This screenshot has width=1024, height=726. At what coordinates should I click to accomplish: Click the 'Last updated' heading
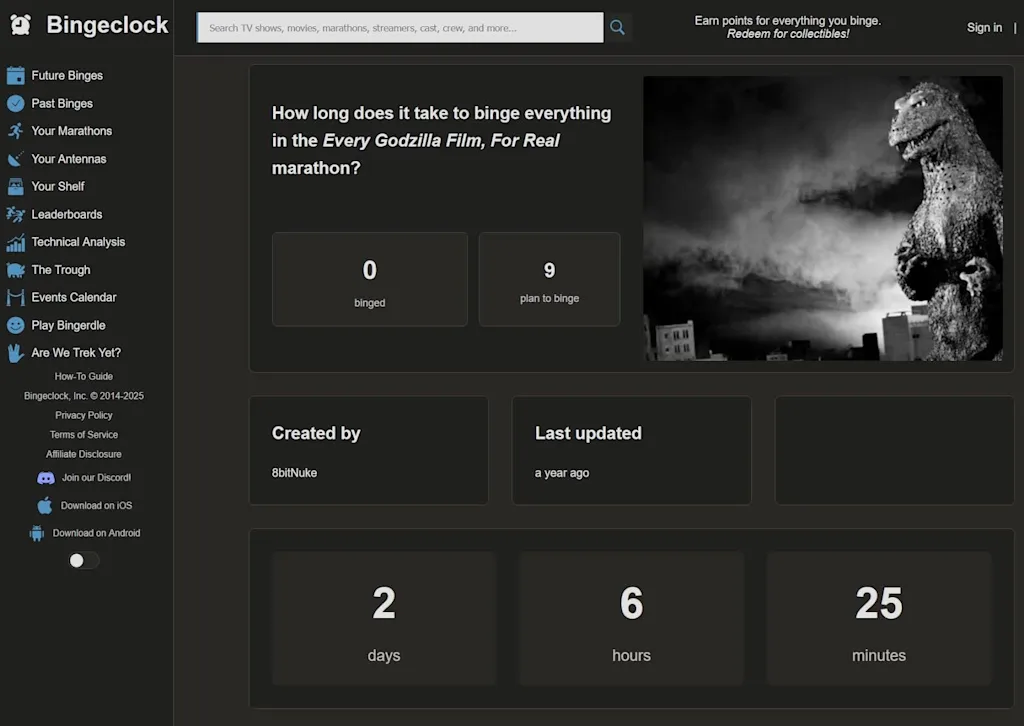(588, 434)
